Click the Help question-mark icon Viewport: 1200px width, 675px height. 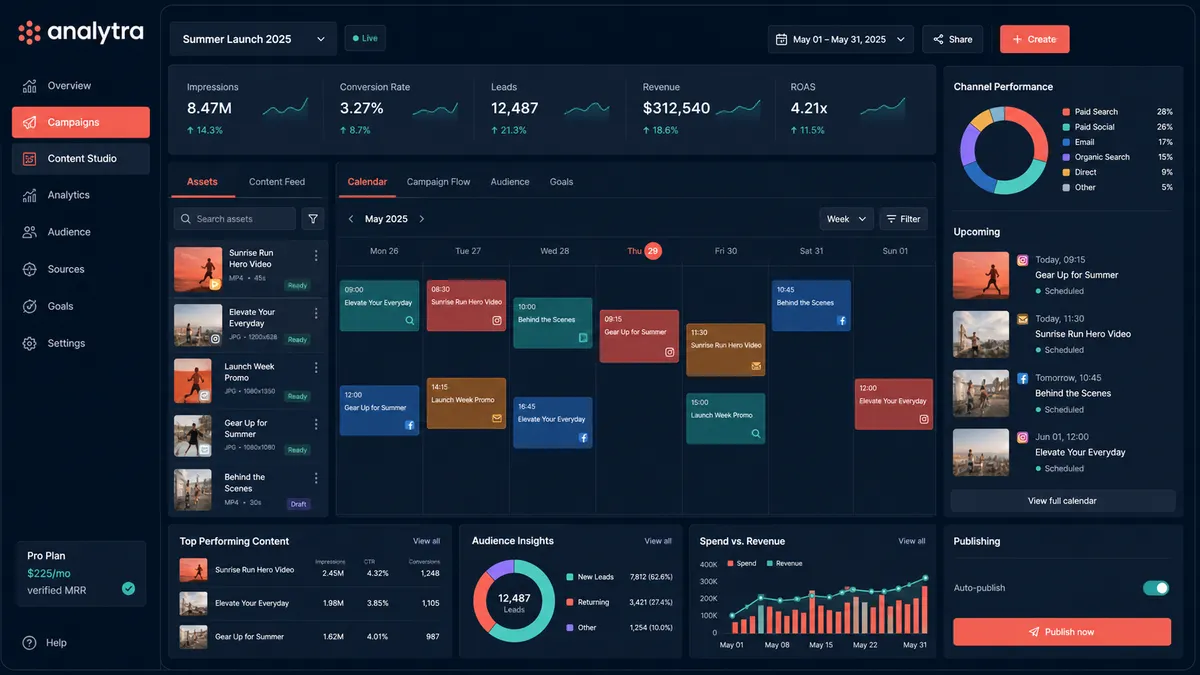[29, 643]
